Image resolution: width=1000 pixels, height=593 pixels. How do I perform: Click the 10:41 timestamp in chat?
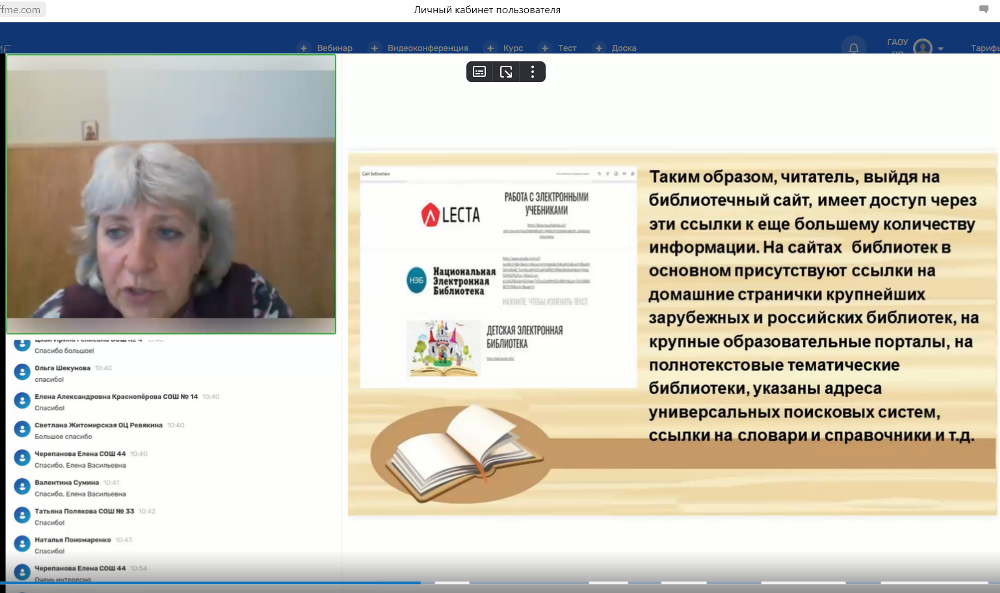click(x=112, y=483)
